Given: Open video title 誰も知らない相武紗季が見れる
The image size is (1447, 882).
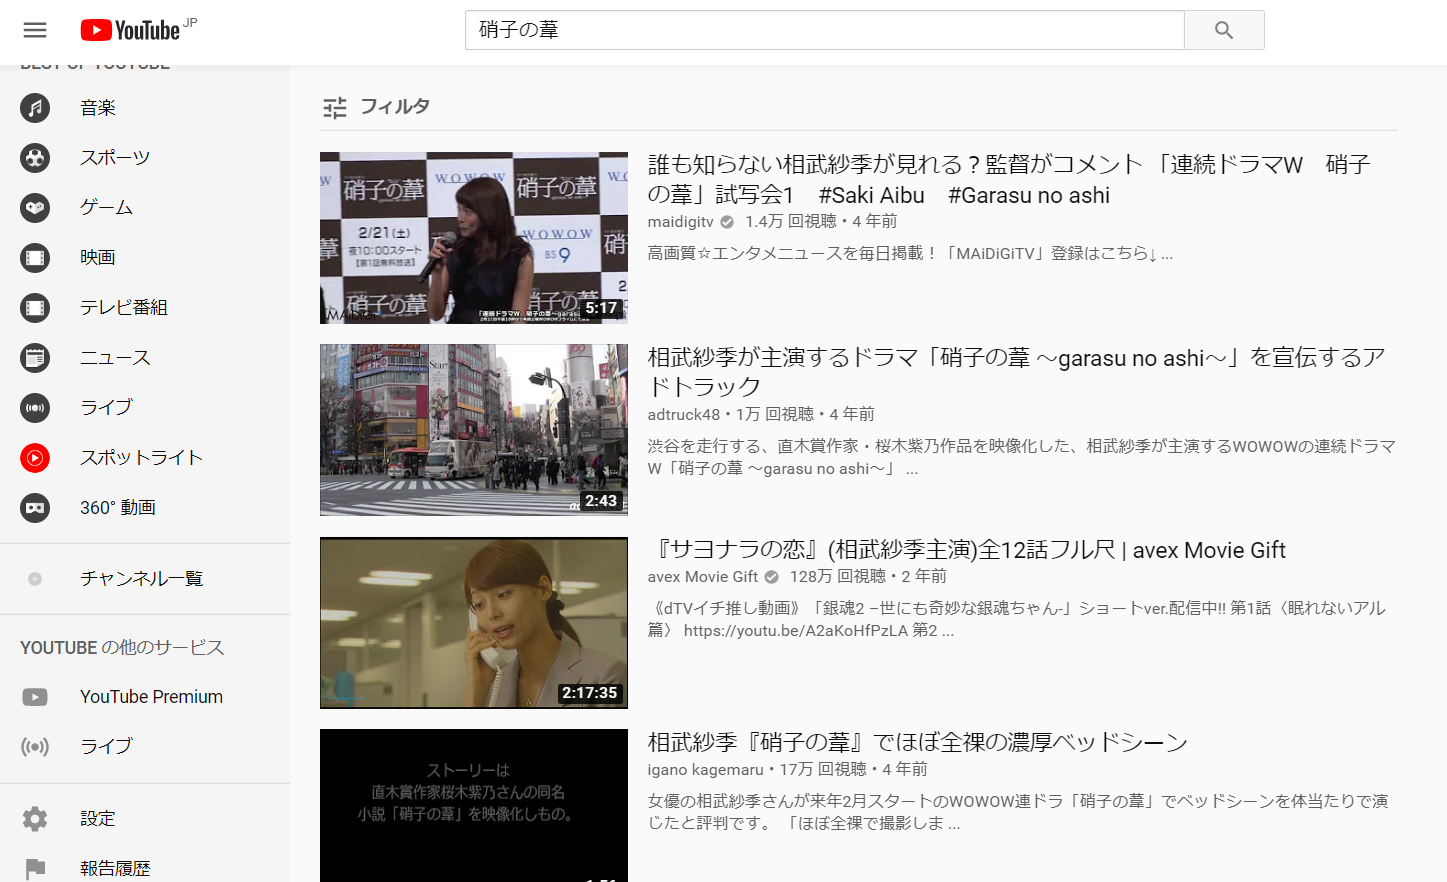Looking at the screenshot, I should (1008, 180).
